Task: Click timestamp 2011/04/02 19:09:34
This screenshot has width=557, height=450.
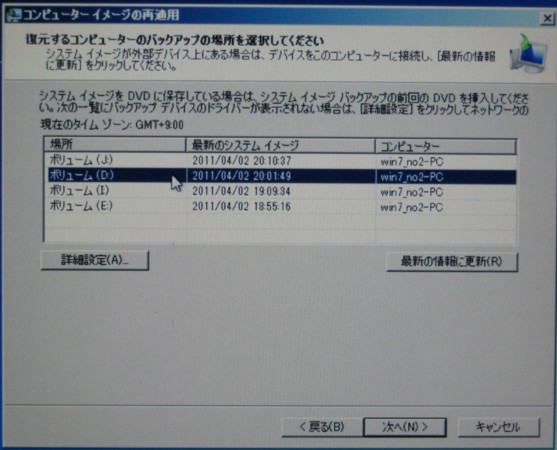Action: click(x=241, y=191)
